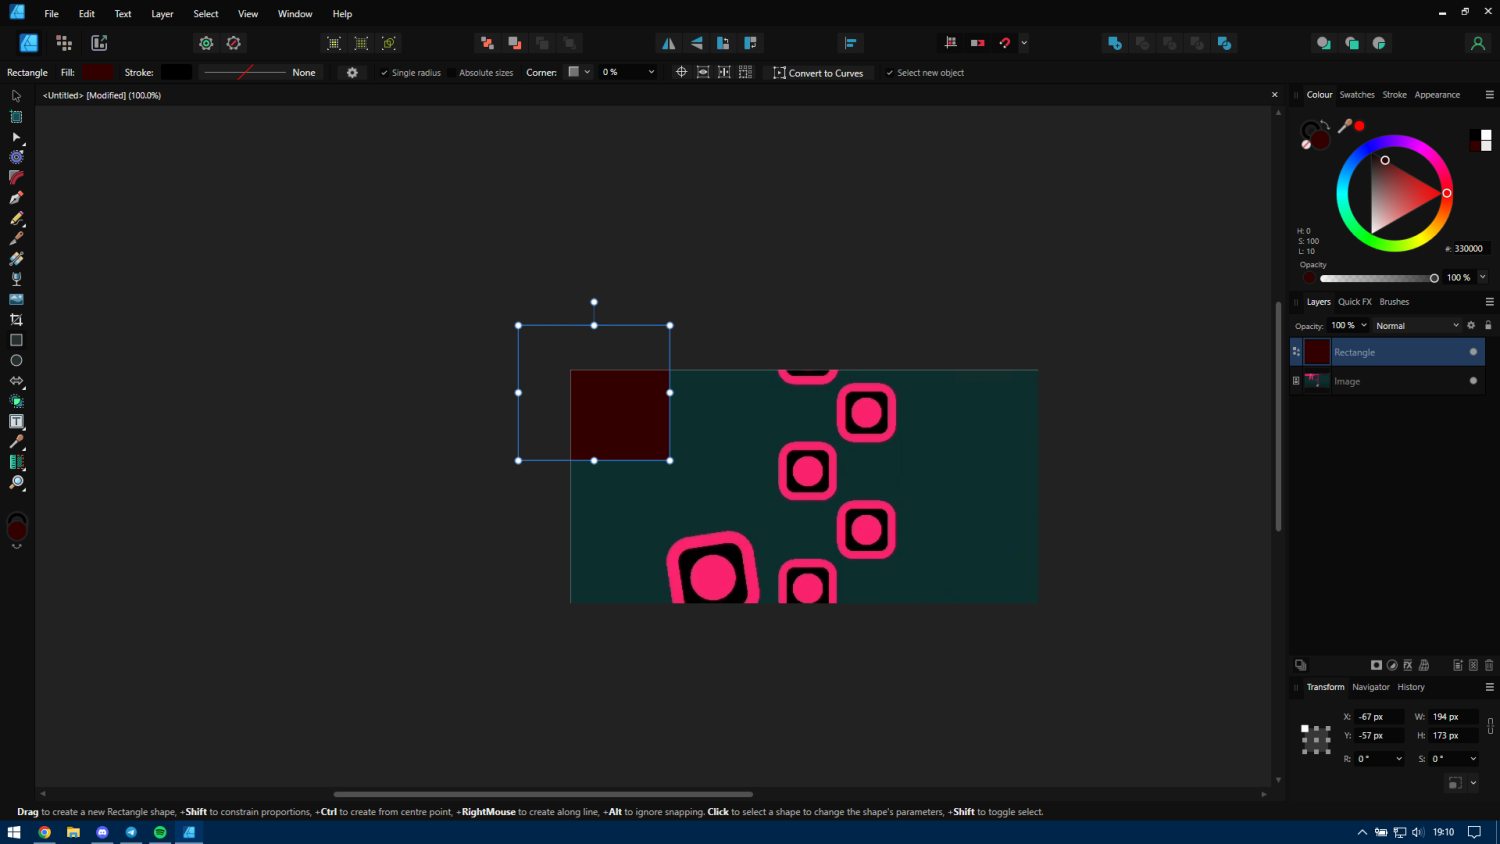
Task: Click the Flip Horizontal toolbar icon
Action: click(x=669, y=43)
